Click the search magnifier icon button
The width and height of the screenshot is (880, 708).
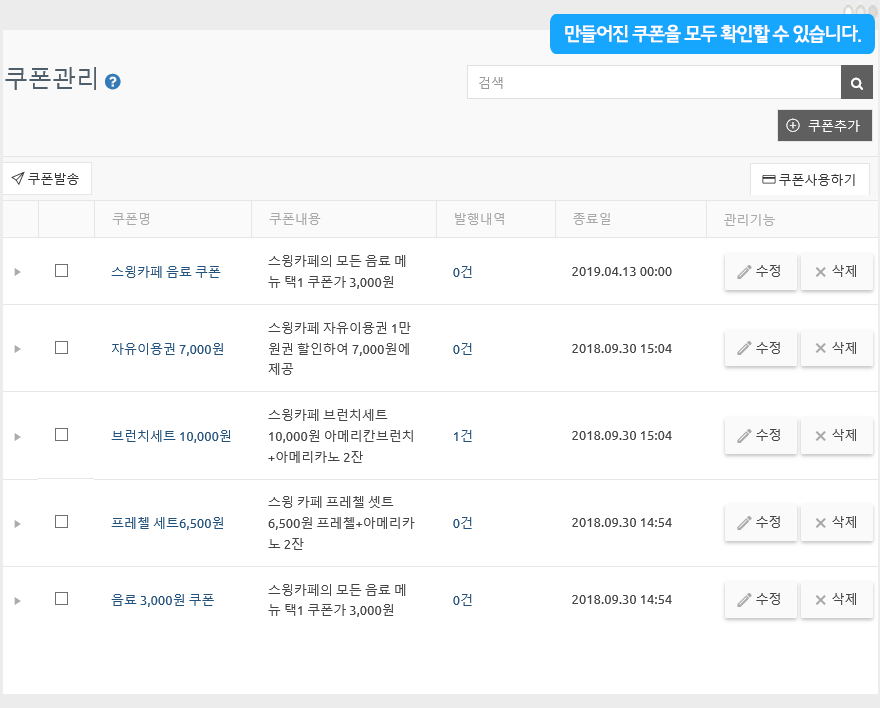tap(856, 83)
